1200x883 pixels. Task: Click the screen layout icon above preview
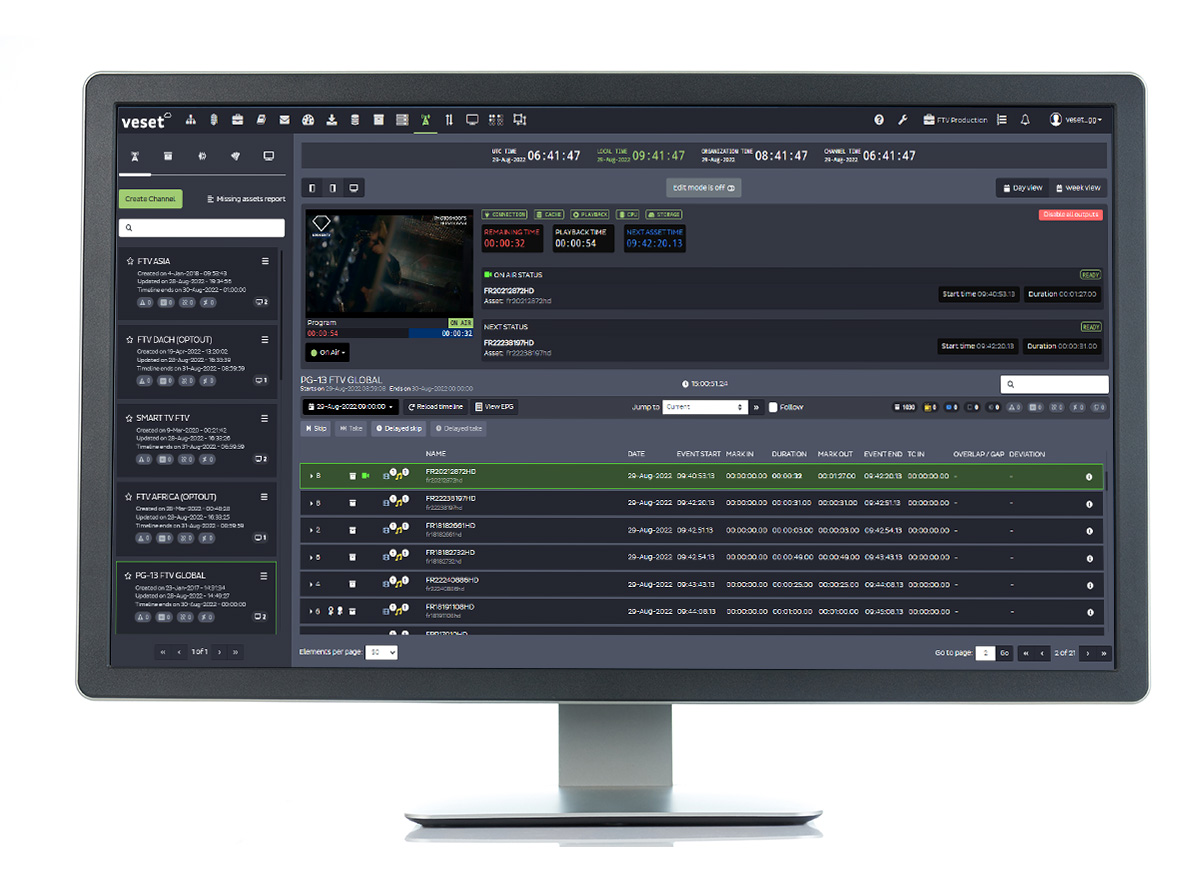pyautogui.click(x=352, y=188)
